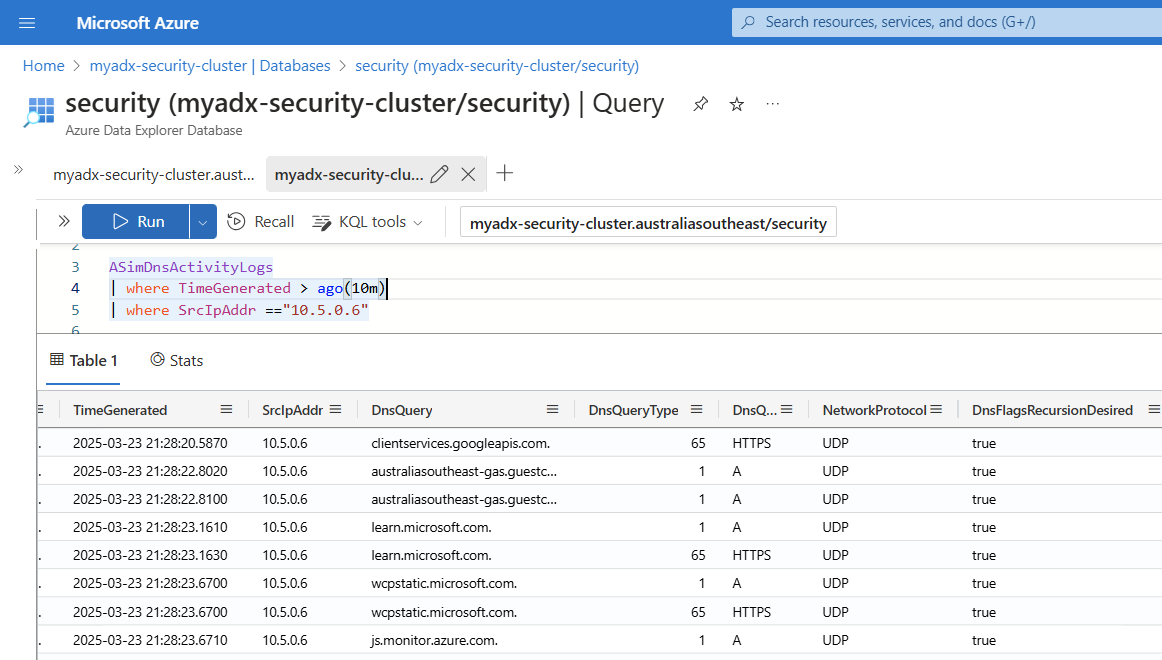
Task: Recall the previous query
Action: (260, 221)
